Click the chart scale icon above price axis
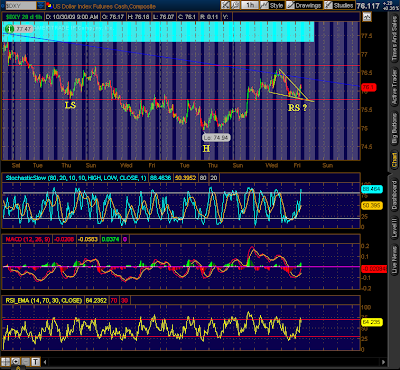Screen dimensions: 400x370 368,16
